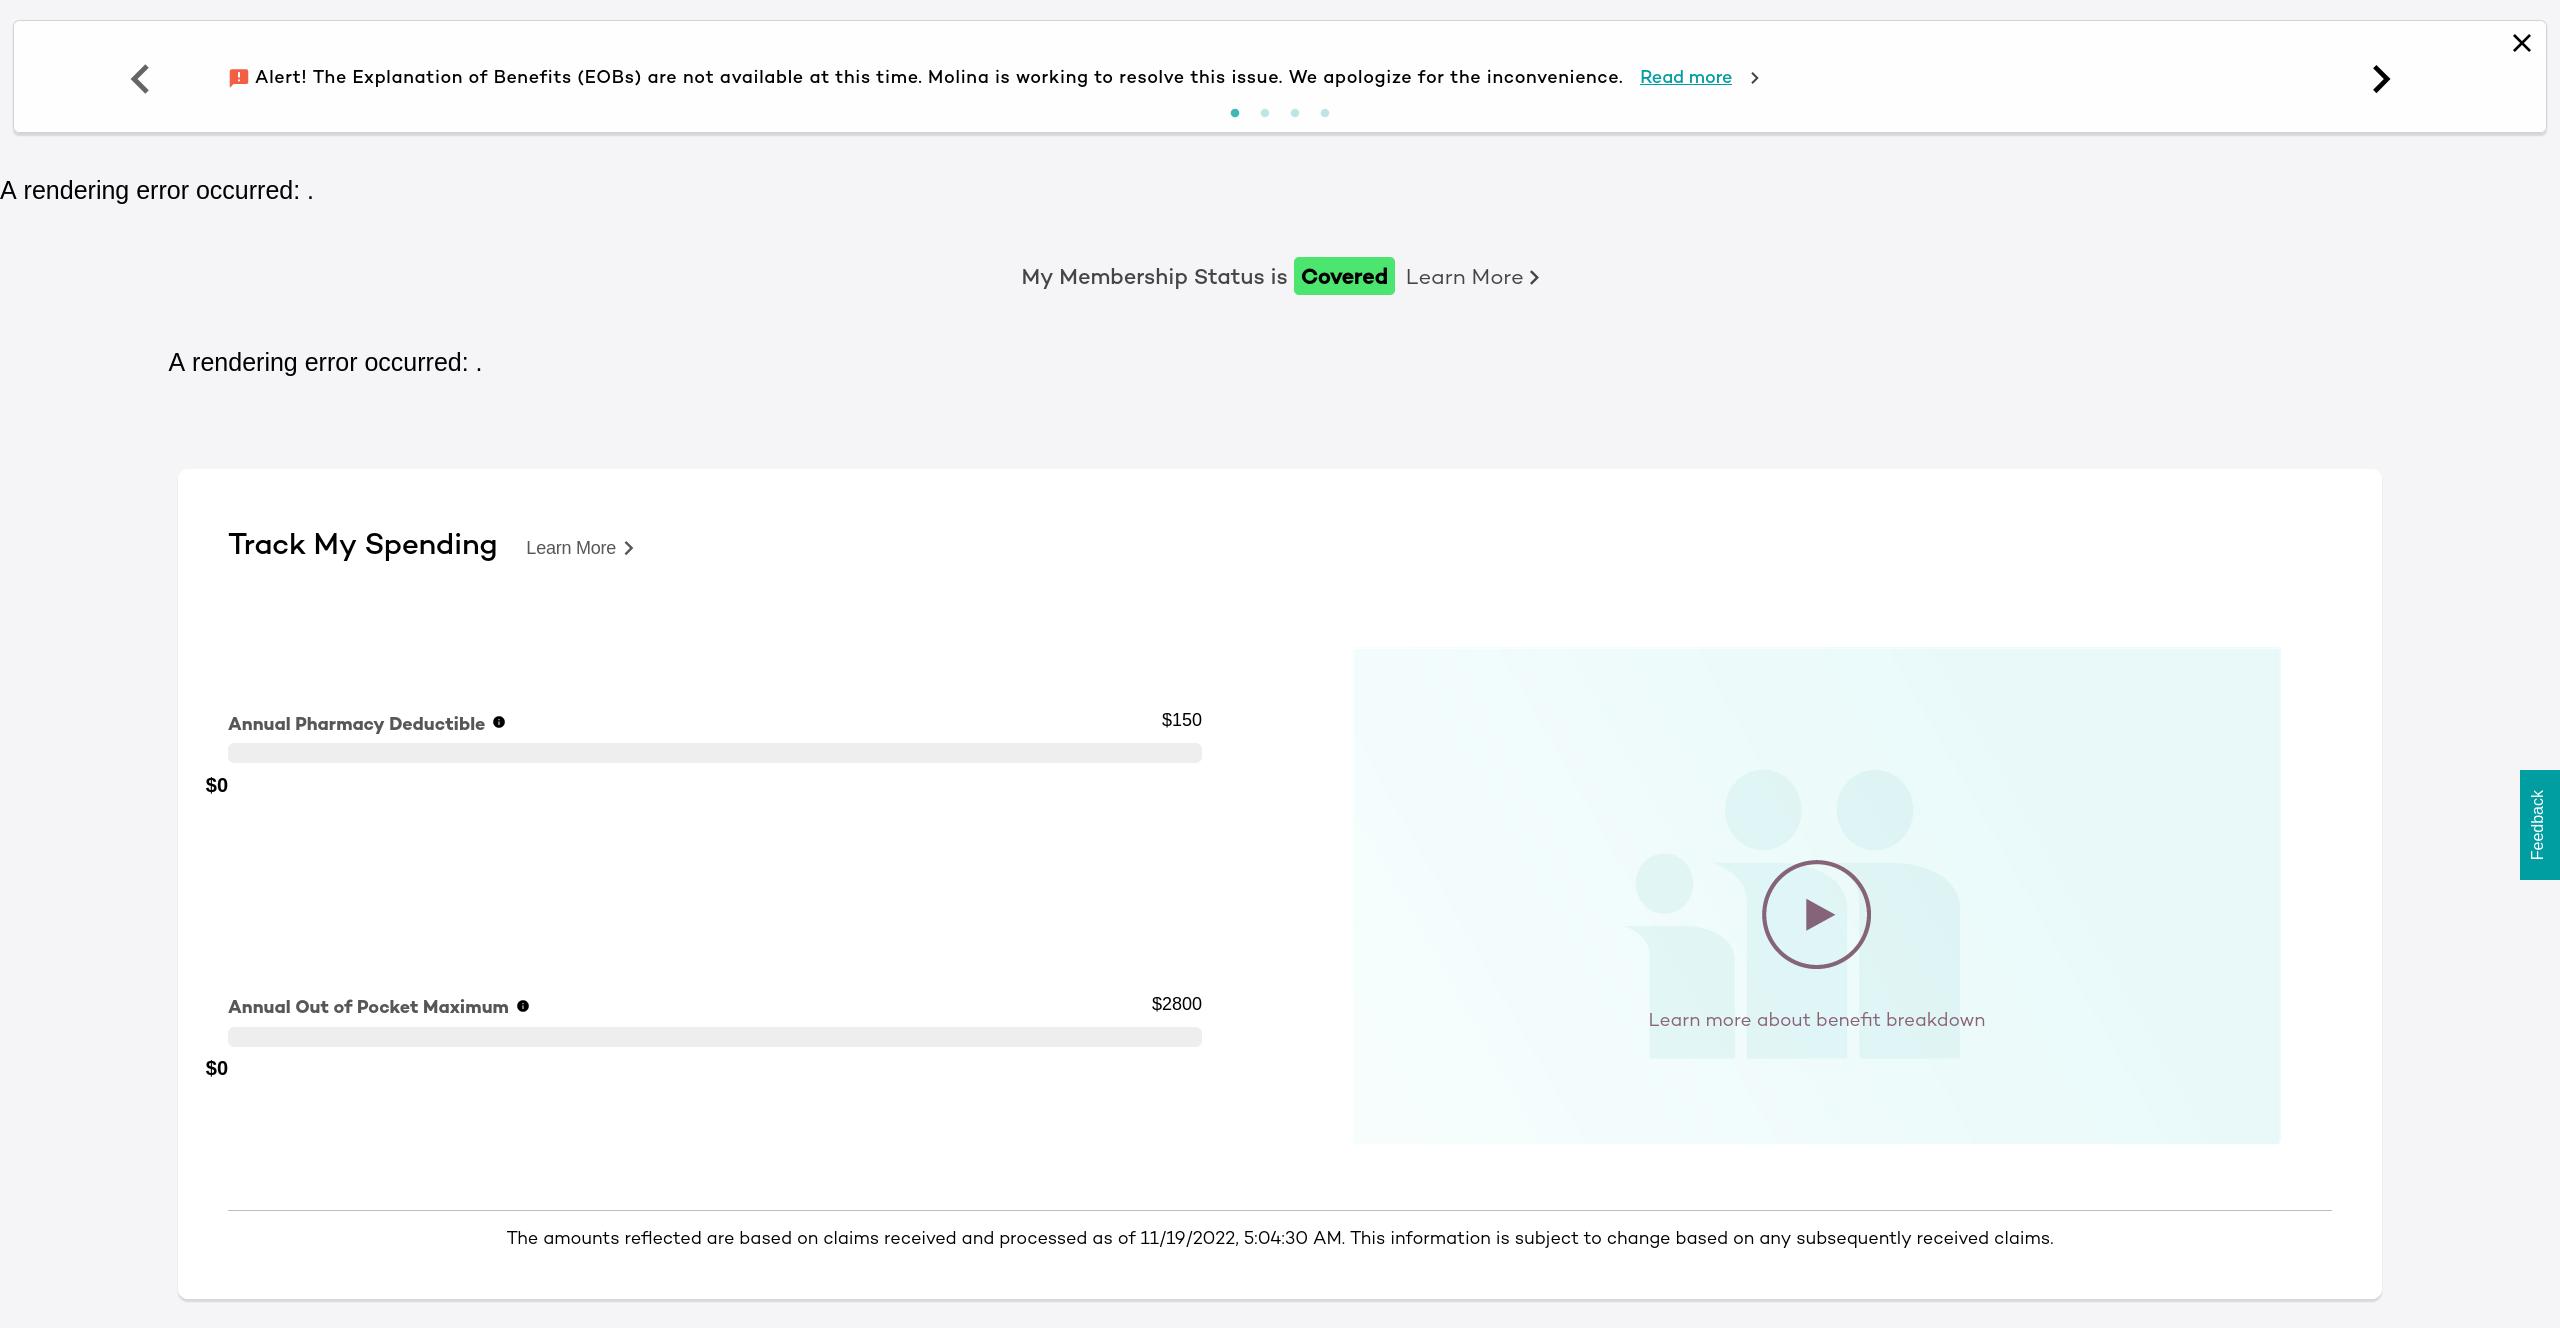Click the info icon beside Annual Out of Pocket Maximum
The height and width of the screenshot is (1328, 2560).
tap(523, 1006)
